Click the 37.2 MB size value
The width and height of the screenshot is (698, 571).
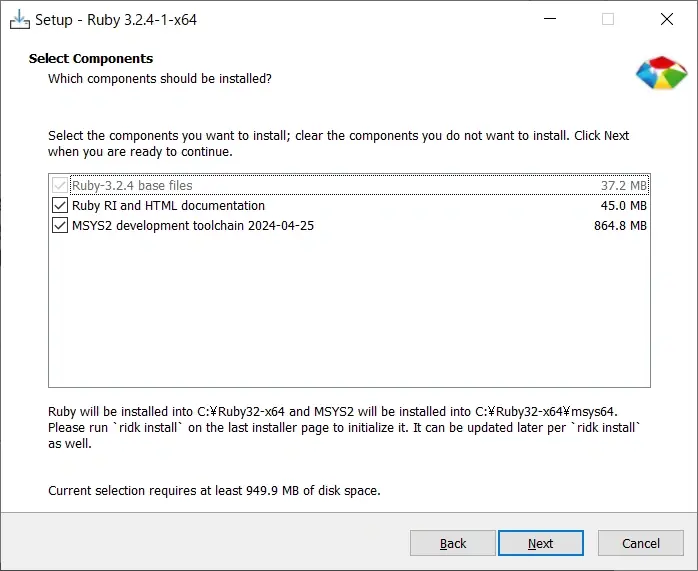pyautogui.click(x=624, y=186)
